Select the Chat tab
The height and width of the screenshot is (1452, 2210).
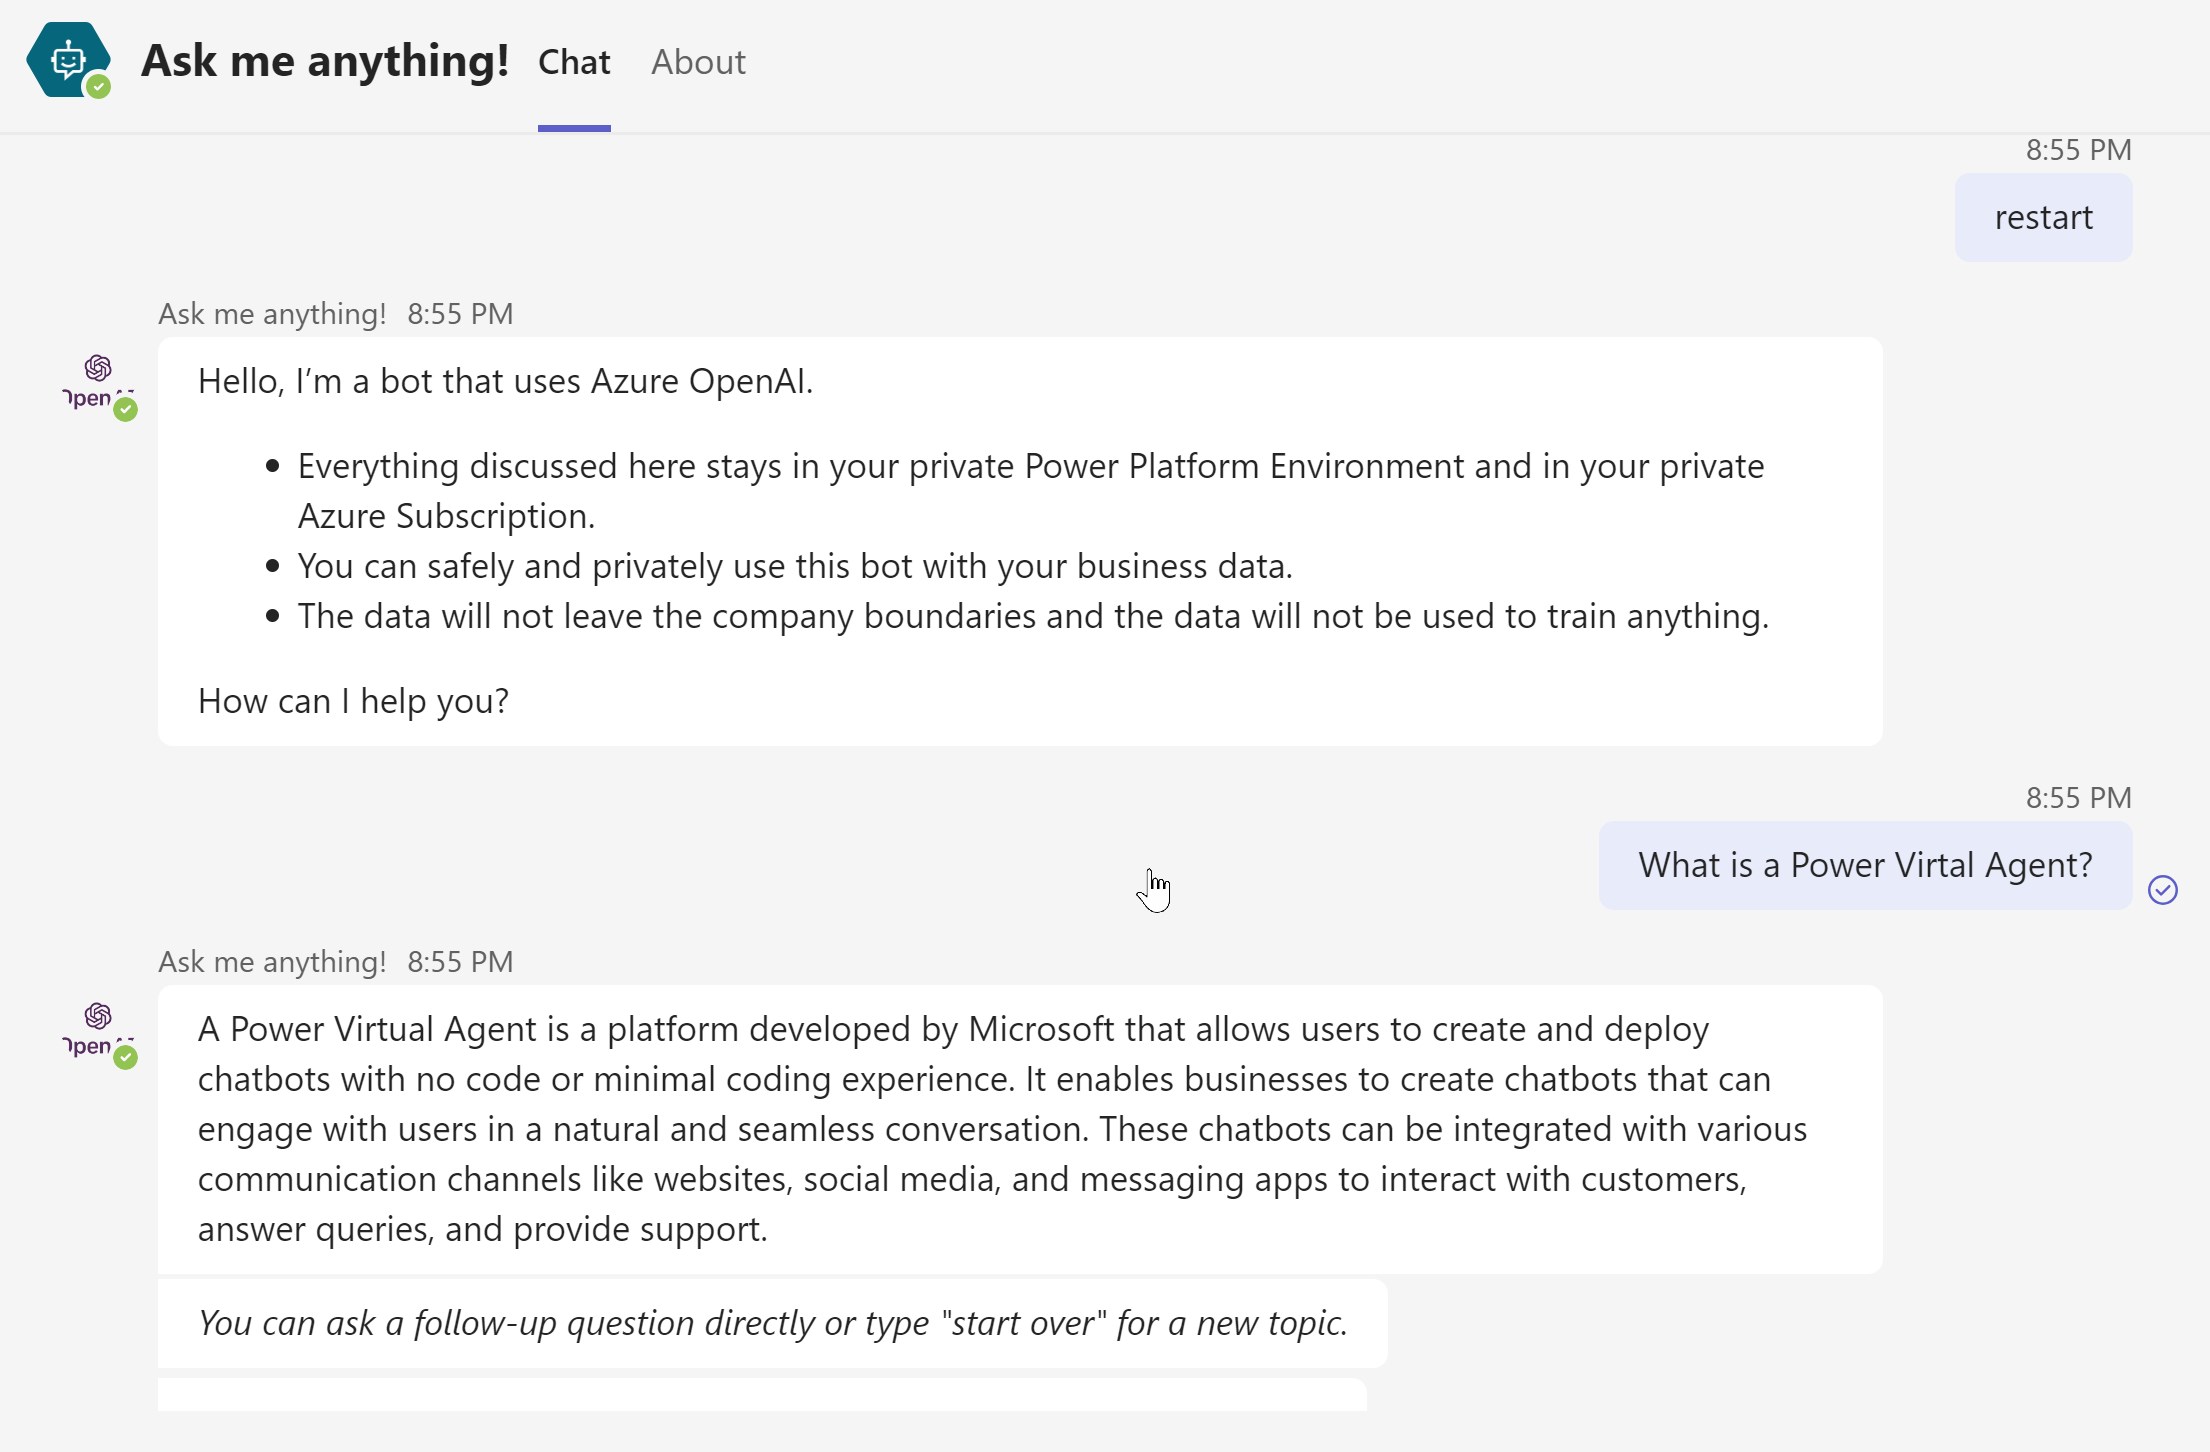point(574,62)
